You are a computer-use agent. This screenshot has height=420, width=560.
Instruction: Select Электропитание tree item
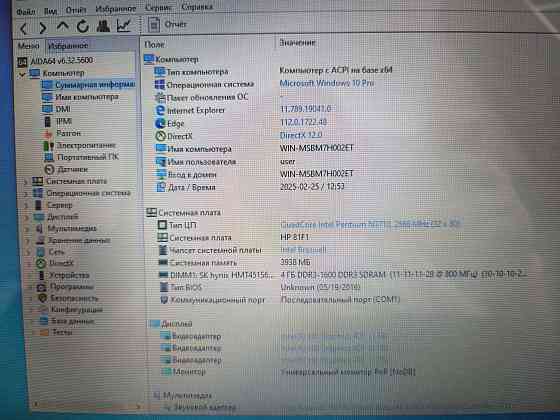(79, 145)
